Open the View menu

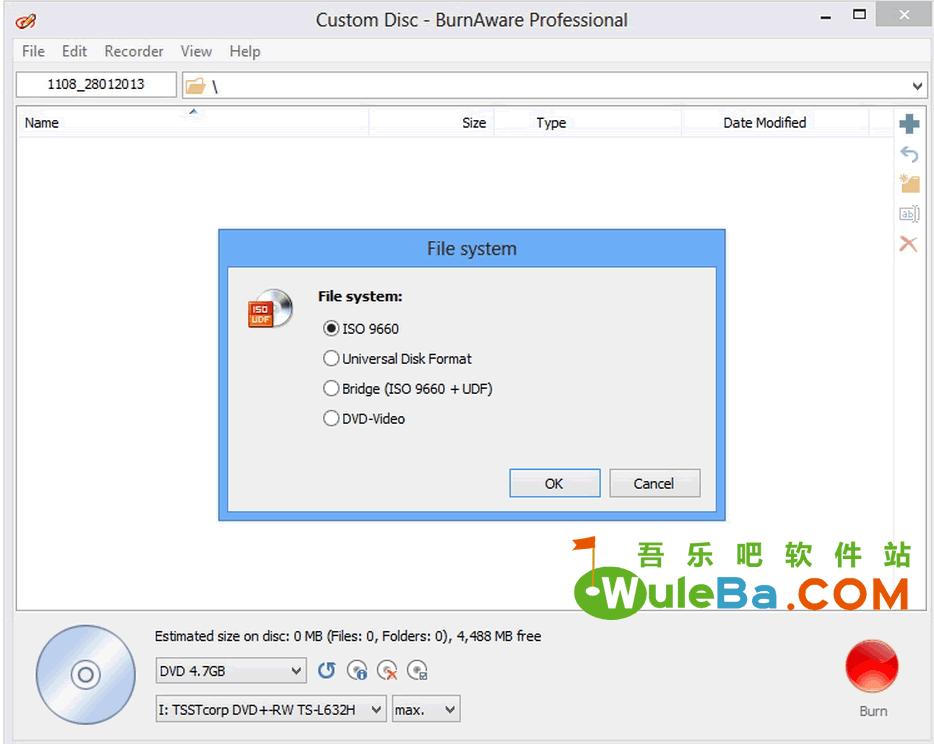point(197,51)
